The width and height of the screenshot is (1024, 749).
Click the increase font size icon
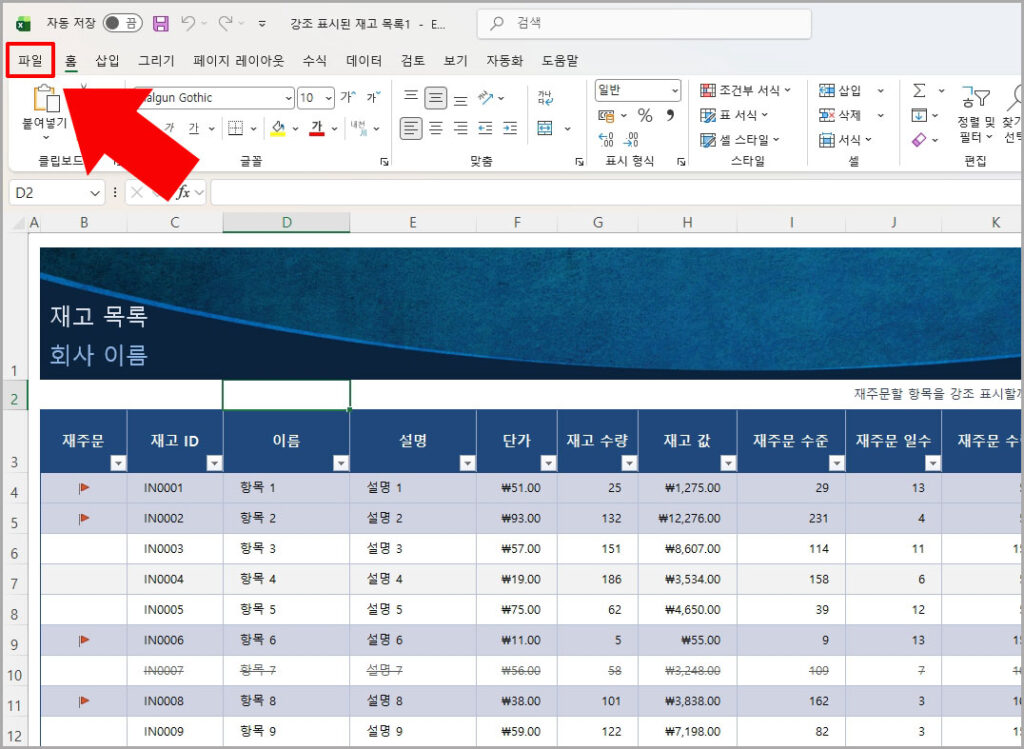point(347,97)
